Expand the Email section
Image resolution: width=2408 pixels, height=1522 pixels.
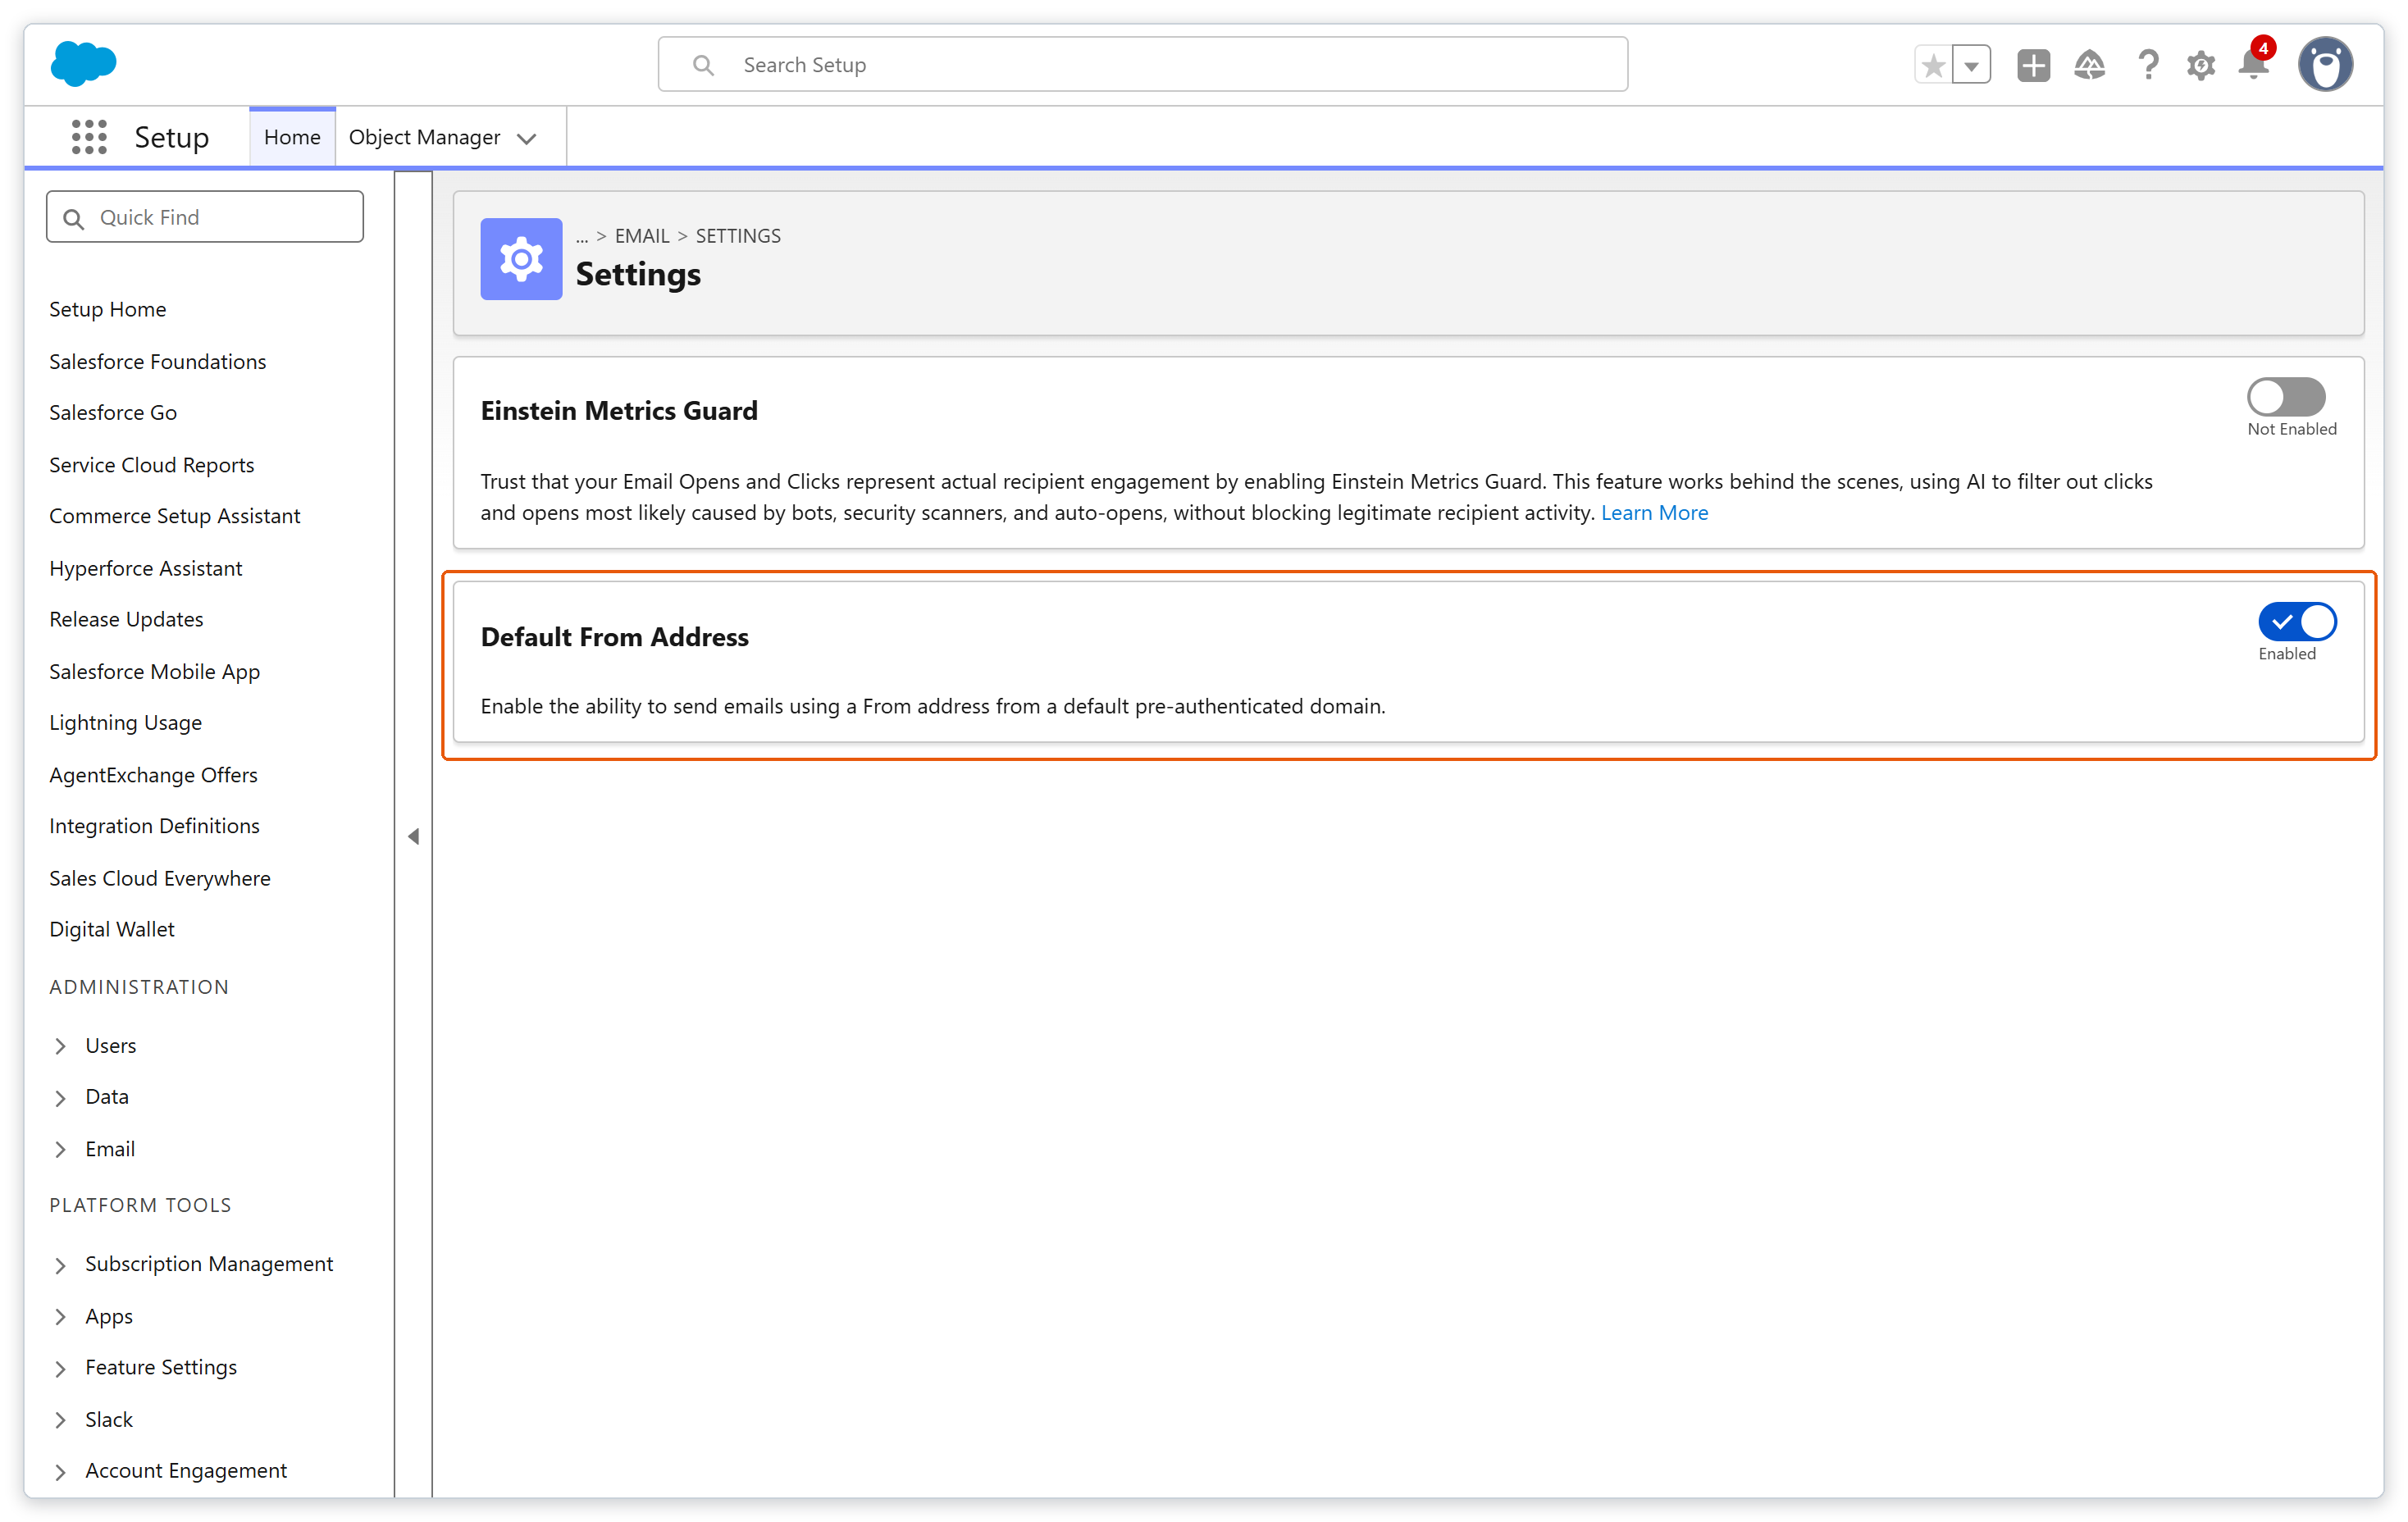click(x=60, y=1150)
